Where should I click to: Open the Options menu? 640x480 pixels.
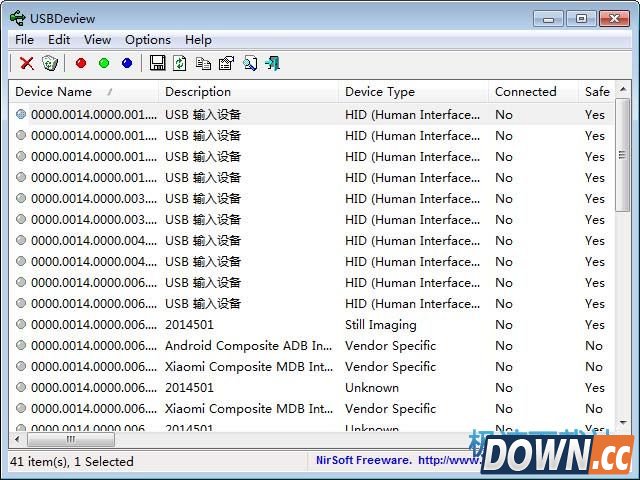pos(148,40)
